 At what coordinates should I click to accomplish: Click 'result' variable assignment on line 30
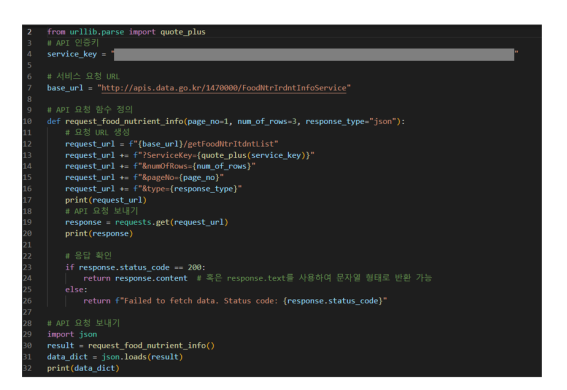(60, 346)
